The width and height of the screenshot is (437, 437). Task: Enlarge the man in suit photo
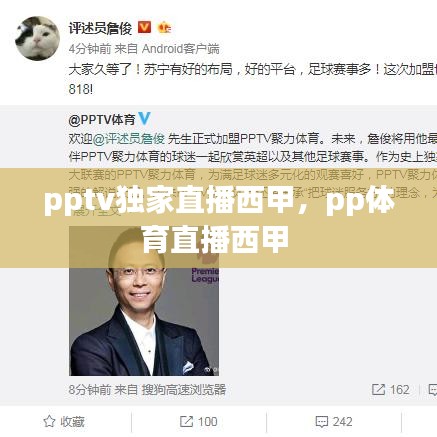(144, 301)
